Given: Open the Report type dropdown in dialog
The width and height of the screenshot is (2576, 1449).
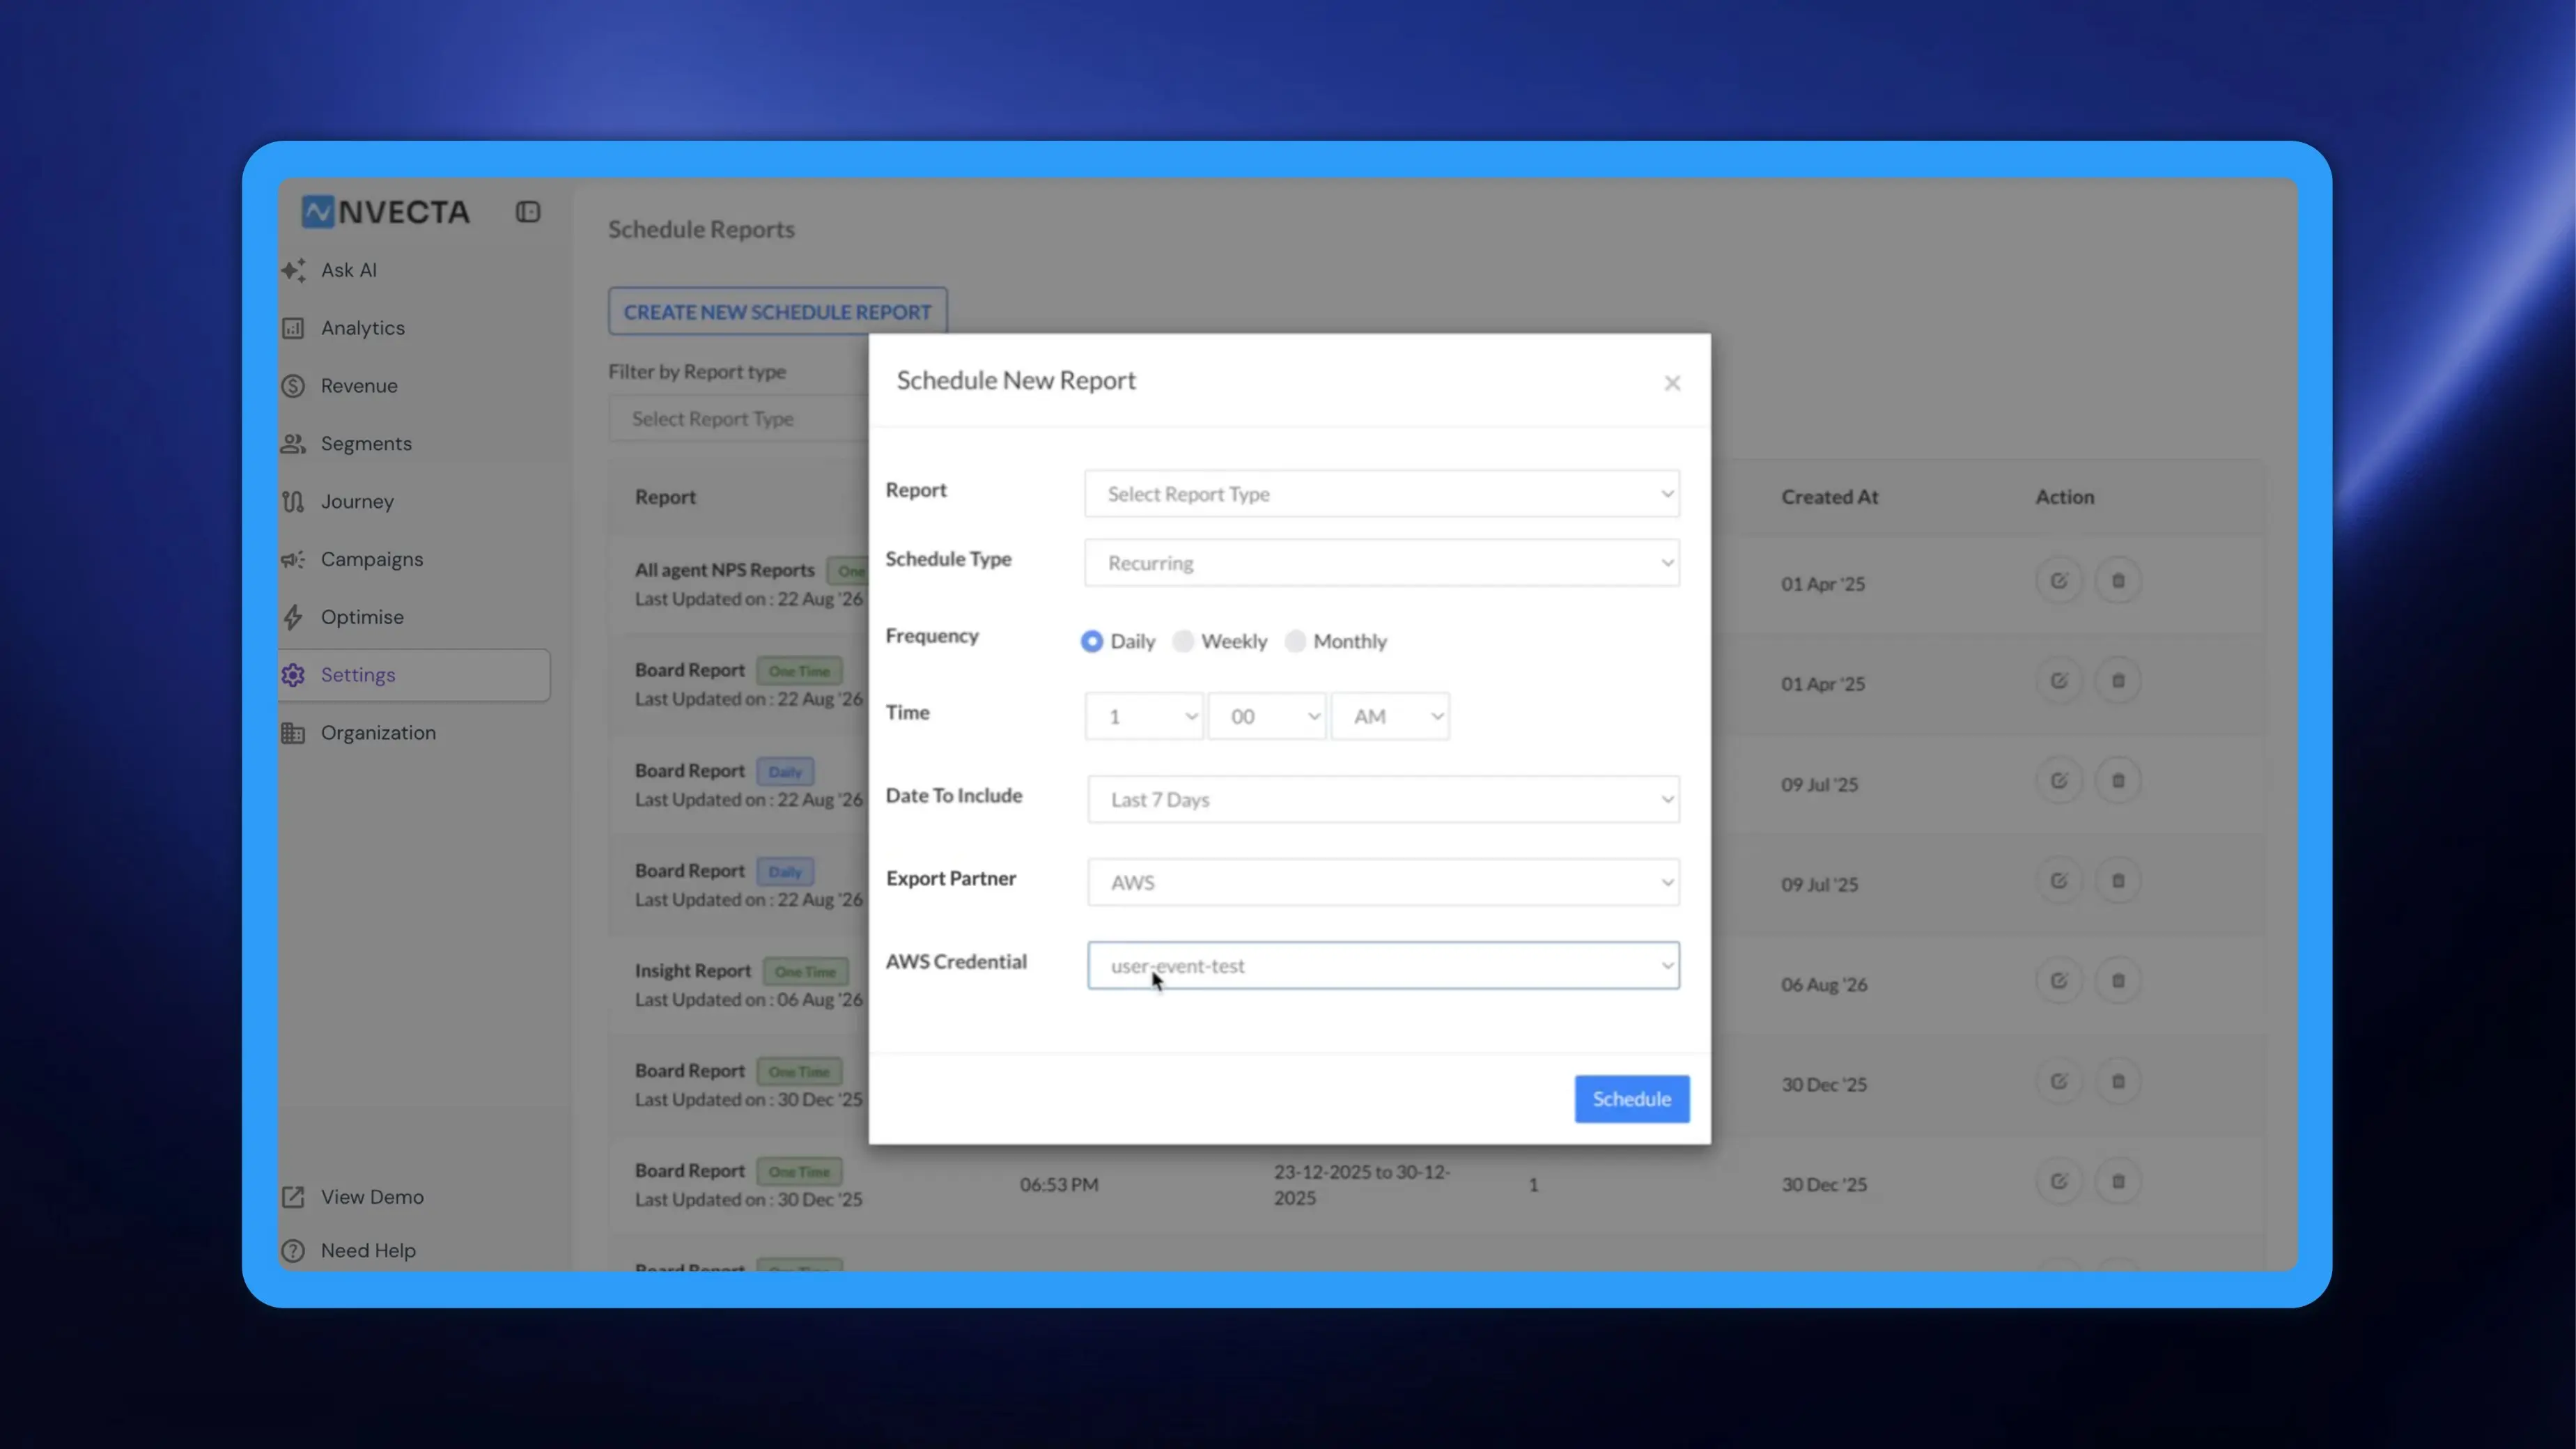Looking at the screenshot, I should click(x=1382, y=494).
